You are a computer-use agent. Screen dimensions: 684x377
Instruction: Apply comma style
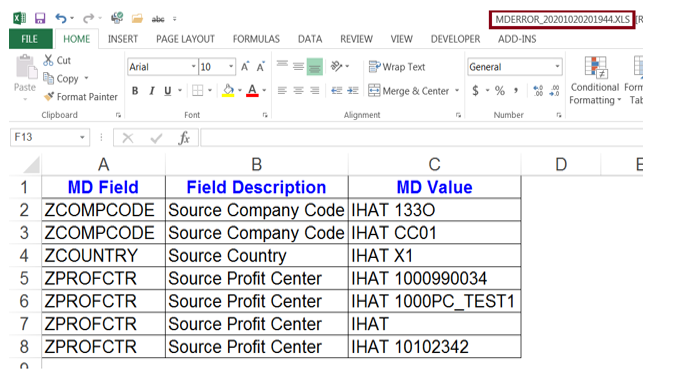point(516,90)
